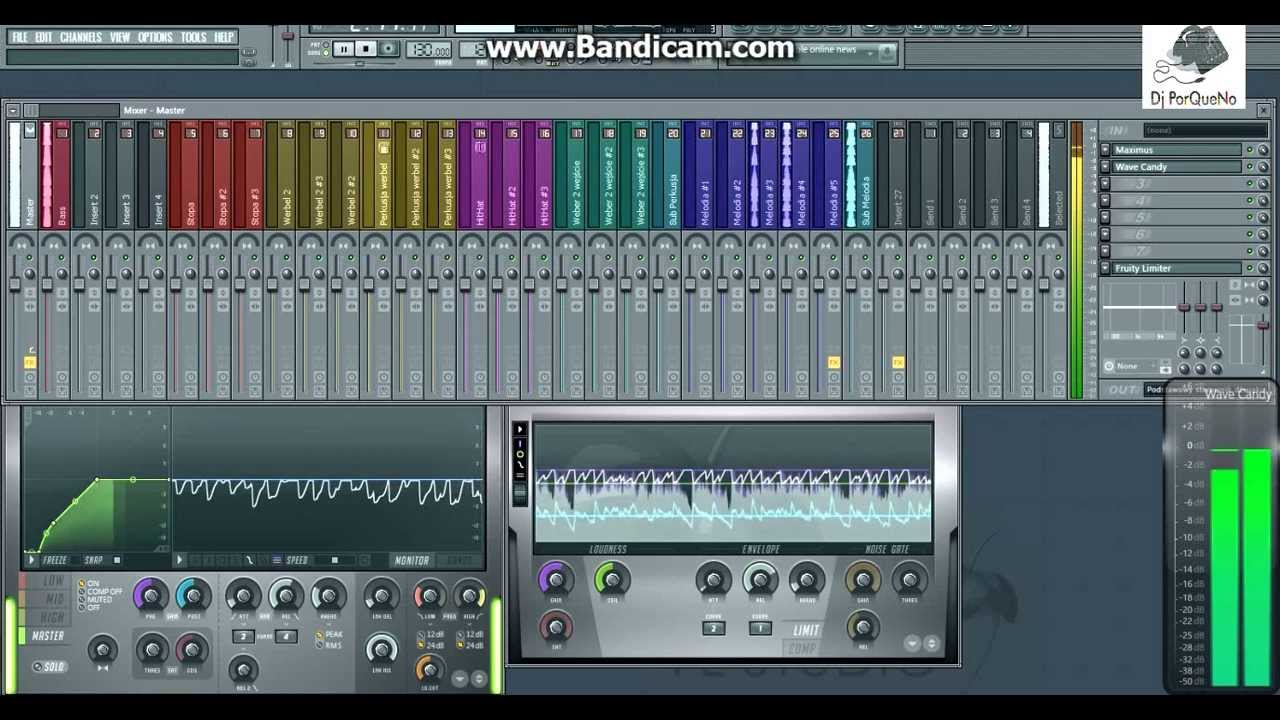Open the TOOLS menu

pos(194,37)
